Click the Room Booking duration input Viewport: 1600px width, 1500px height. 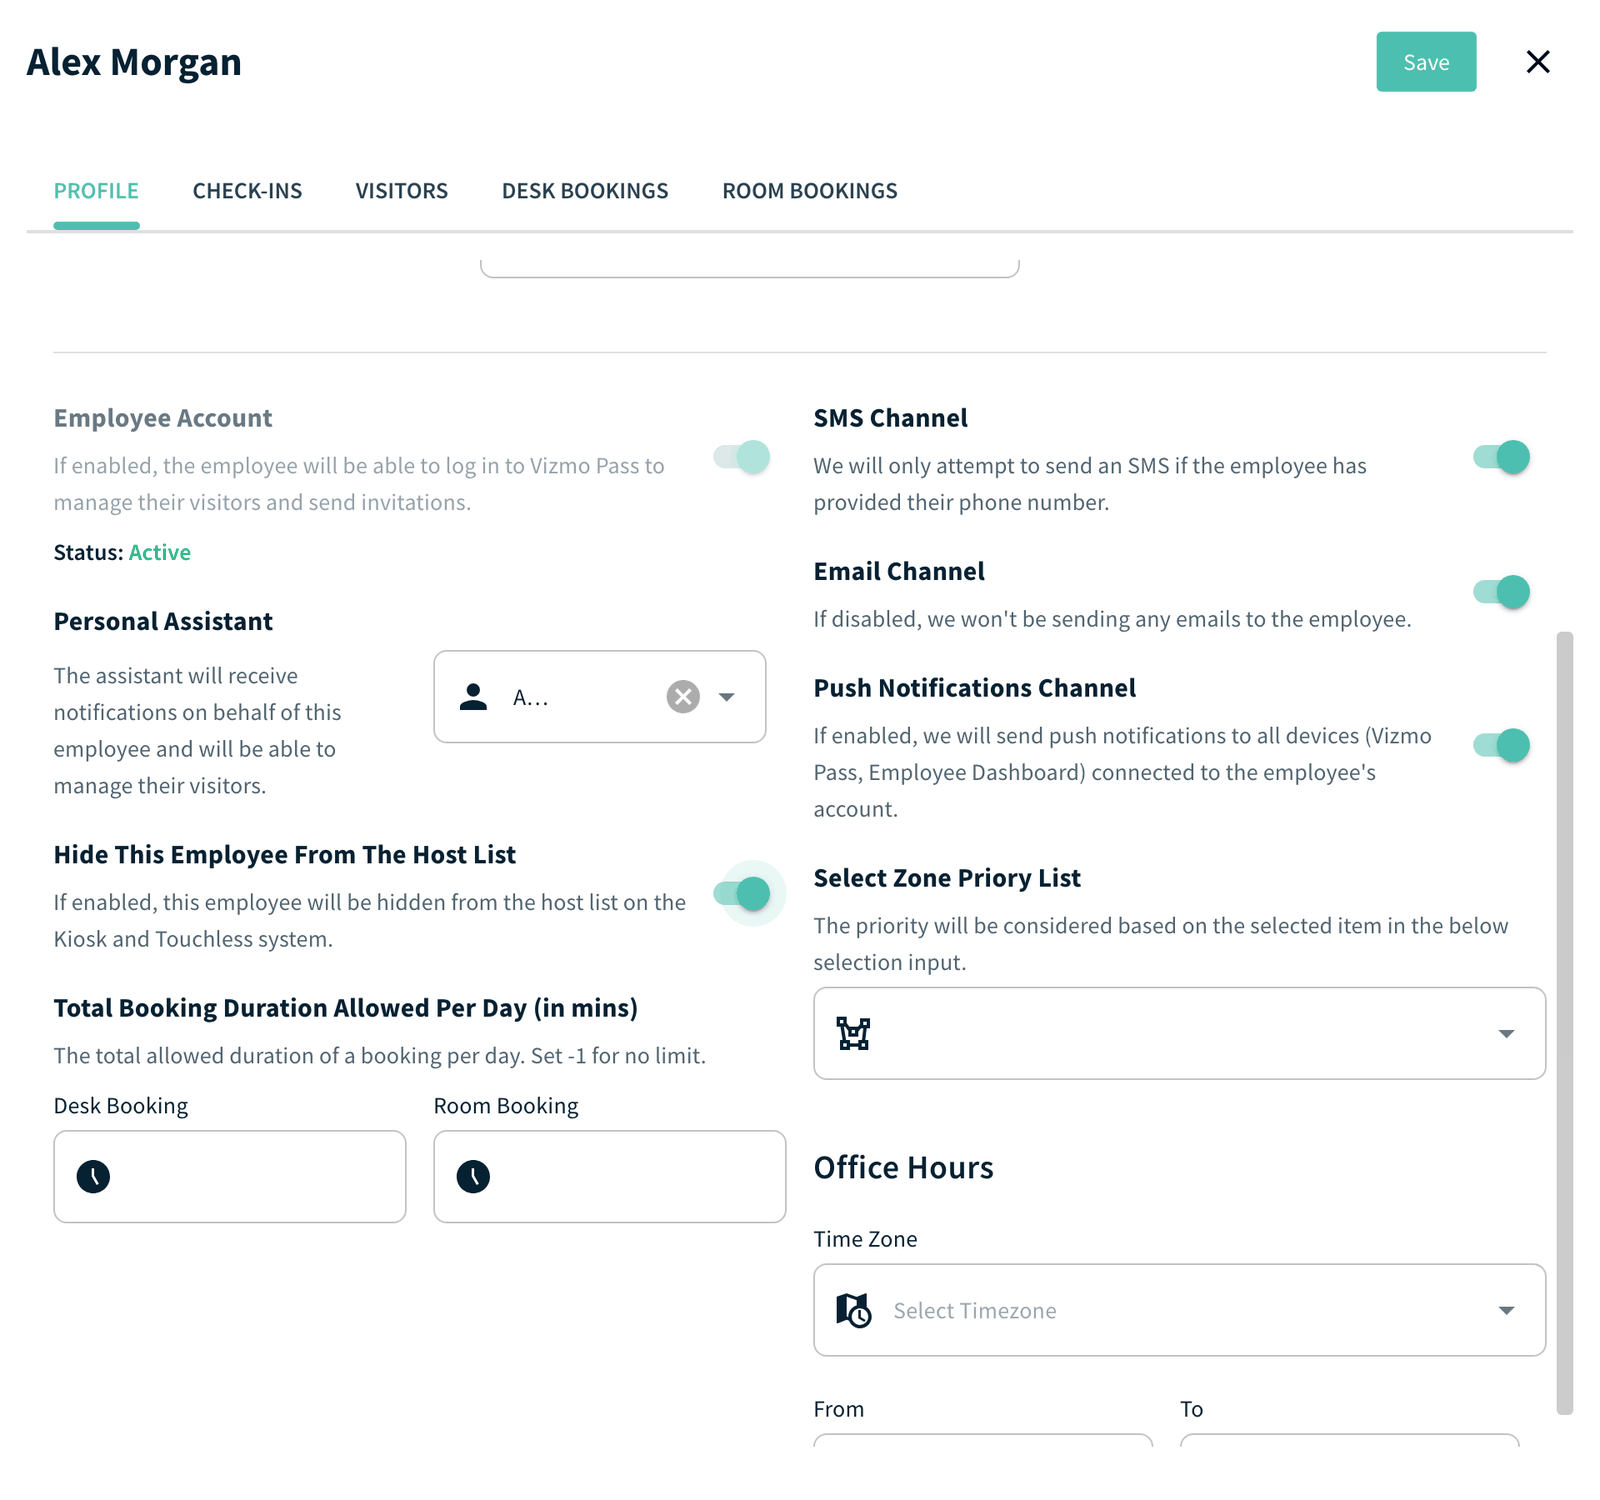click(610, 1177)
